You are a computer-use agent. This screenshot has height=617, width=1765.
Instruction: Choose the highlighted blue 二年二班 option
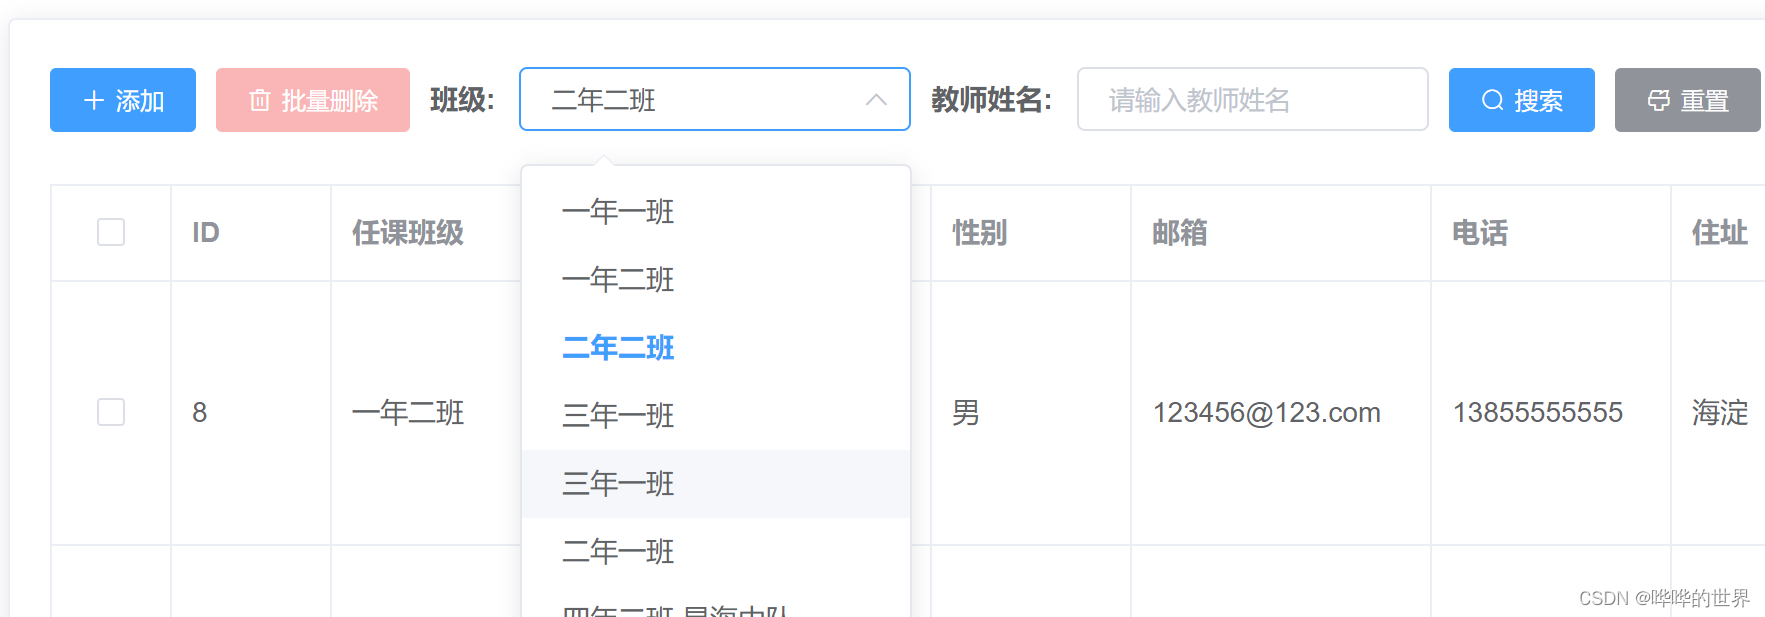click(x=715, y=348)
